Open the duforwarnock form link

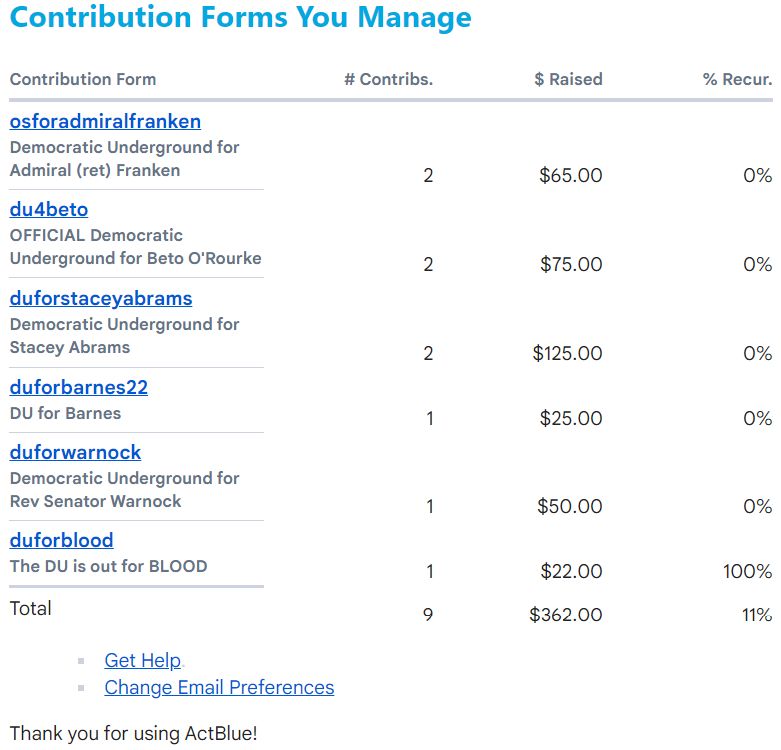pos(75,452)
